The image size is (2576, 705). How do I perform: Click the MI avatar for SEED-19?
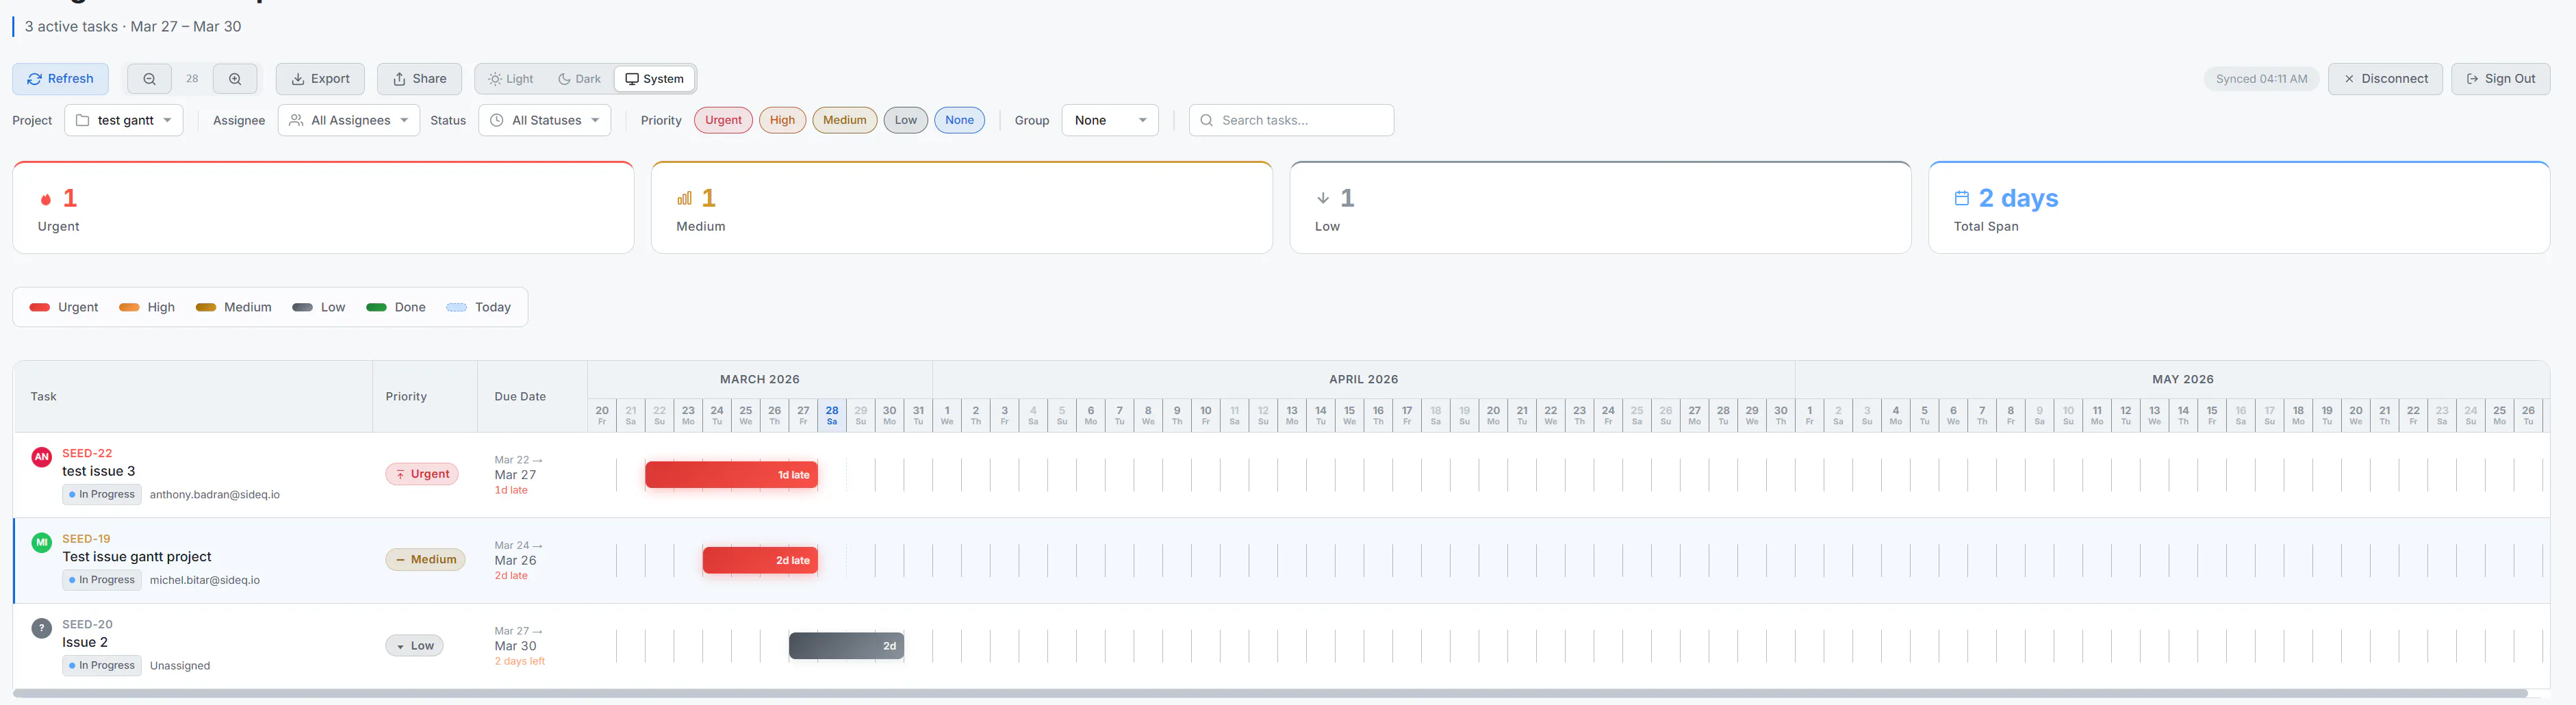(x=41, y=543)
